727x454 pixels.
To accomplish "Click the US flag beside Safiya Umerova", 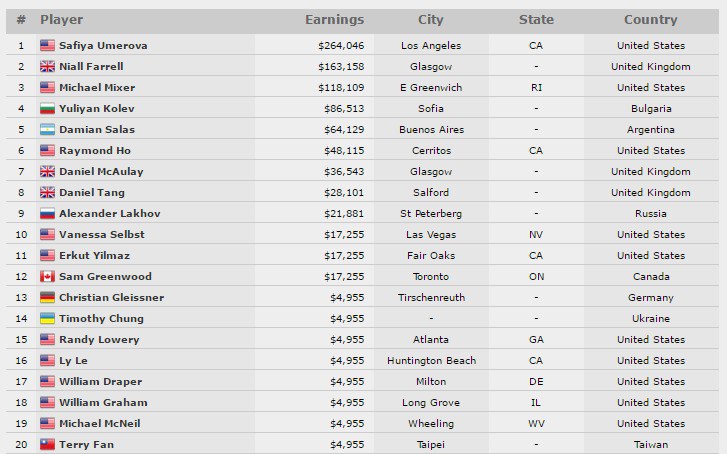I will (x=47, y=46).
